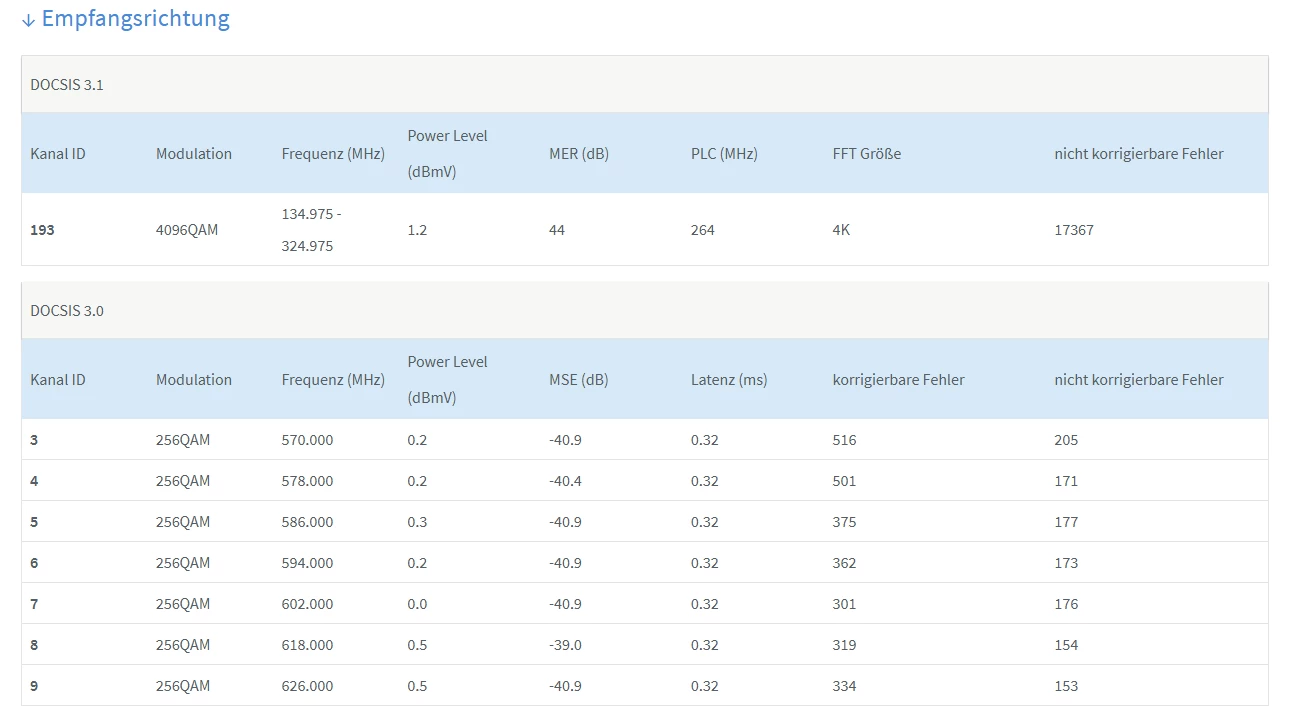Click the down arrow icon beside Empfangsrichtung
Screen dimensions: 1290x706
(28, 20)
